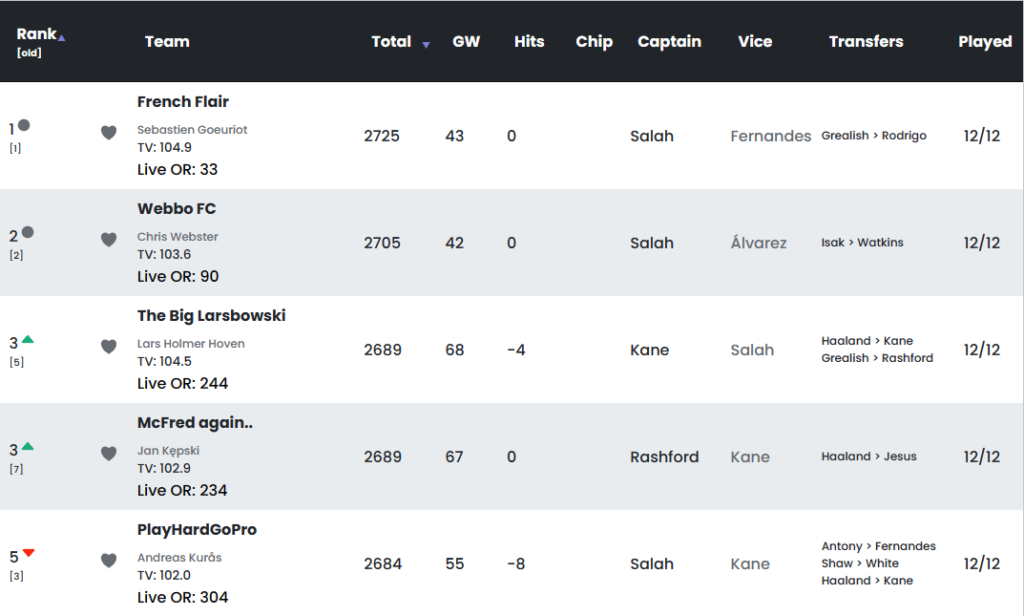This screenshot has width=1024, height=616.
Task: Favorite The Big Larsbowski with heart icon
Action: pos(108,347)
